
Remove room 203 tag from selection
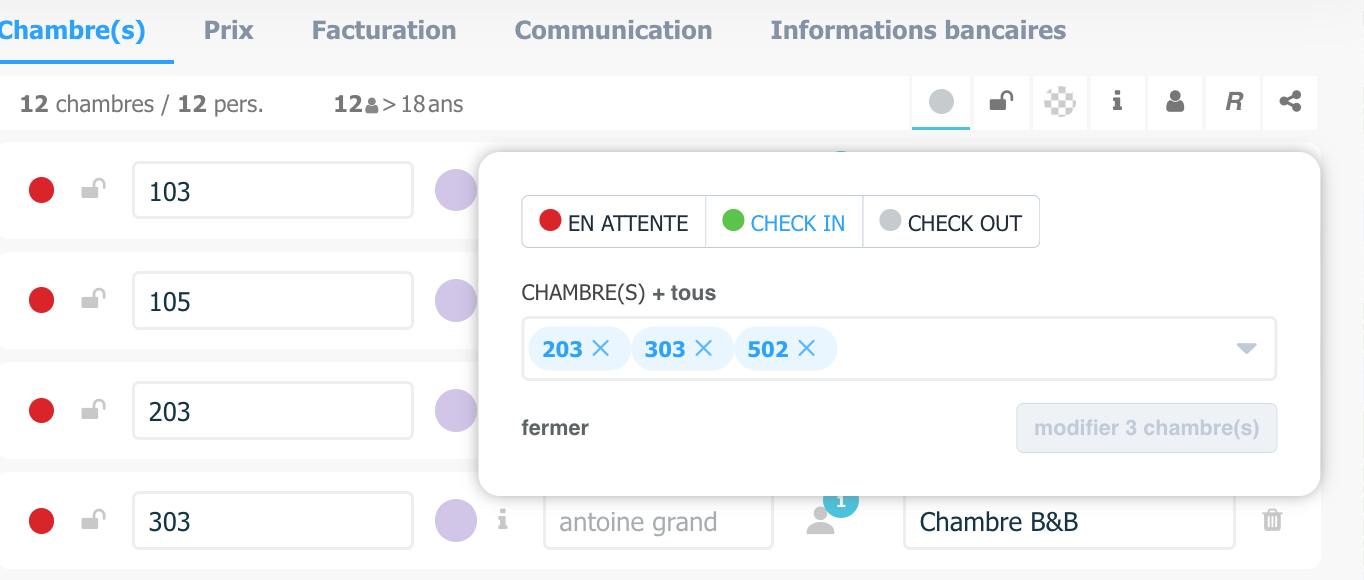[600, 348]
